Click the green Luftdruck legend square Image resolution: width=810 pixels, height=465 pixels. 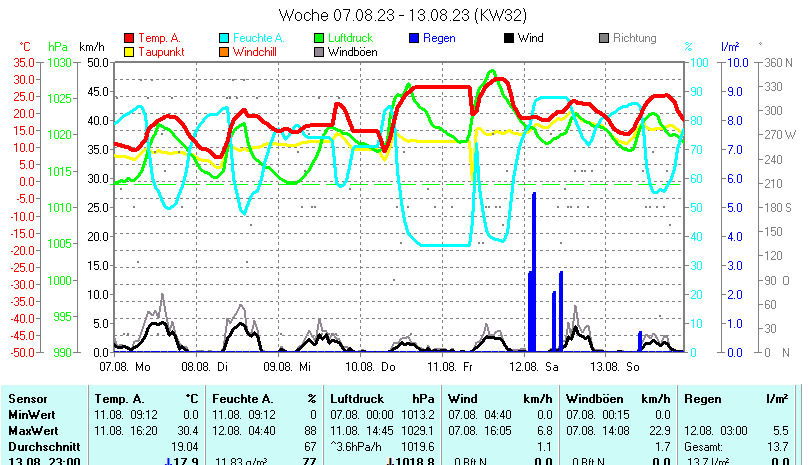pos(320,38)
